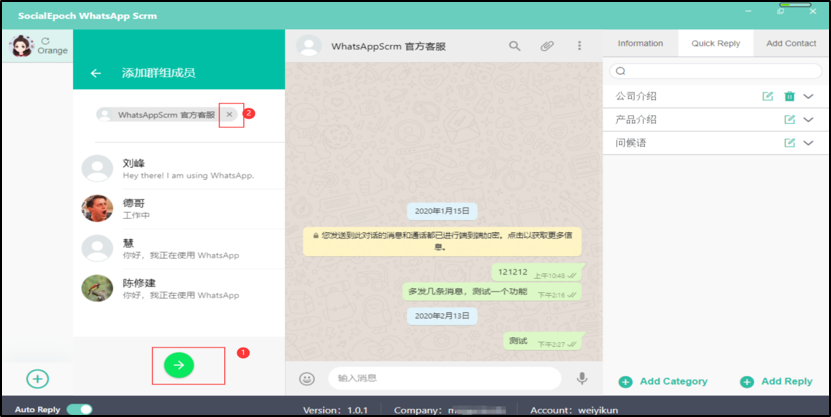This screenshot has width=831, height=417.
Task: Click the add account plus icon in the sidebar
Action: [x=38, y=378]
